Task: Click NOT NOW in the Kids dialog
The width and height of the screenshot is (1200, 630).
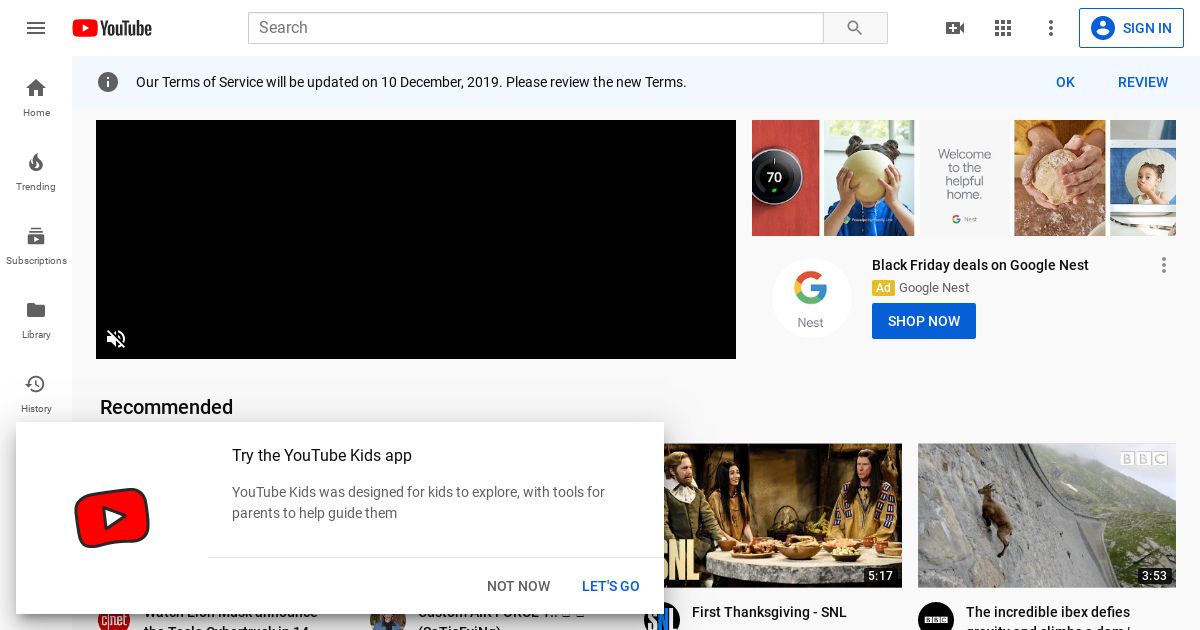Action: 519,586
